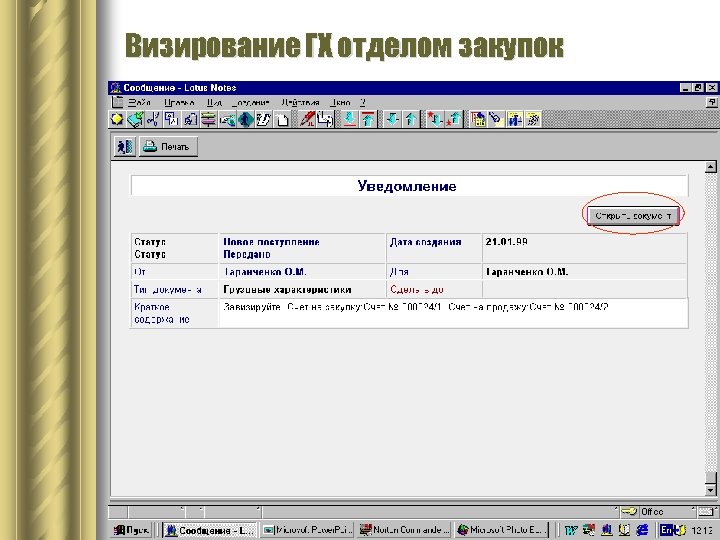
Task: Click the mail envelope icon in status bar
Action: 705,512
